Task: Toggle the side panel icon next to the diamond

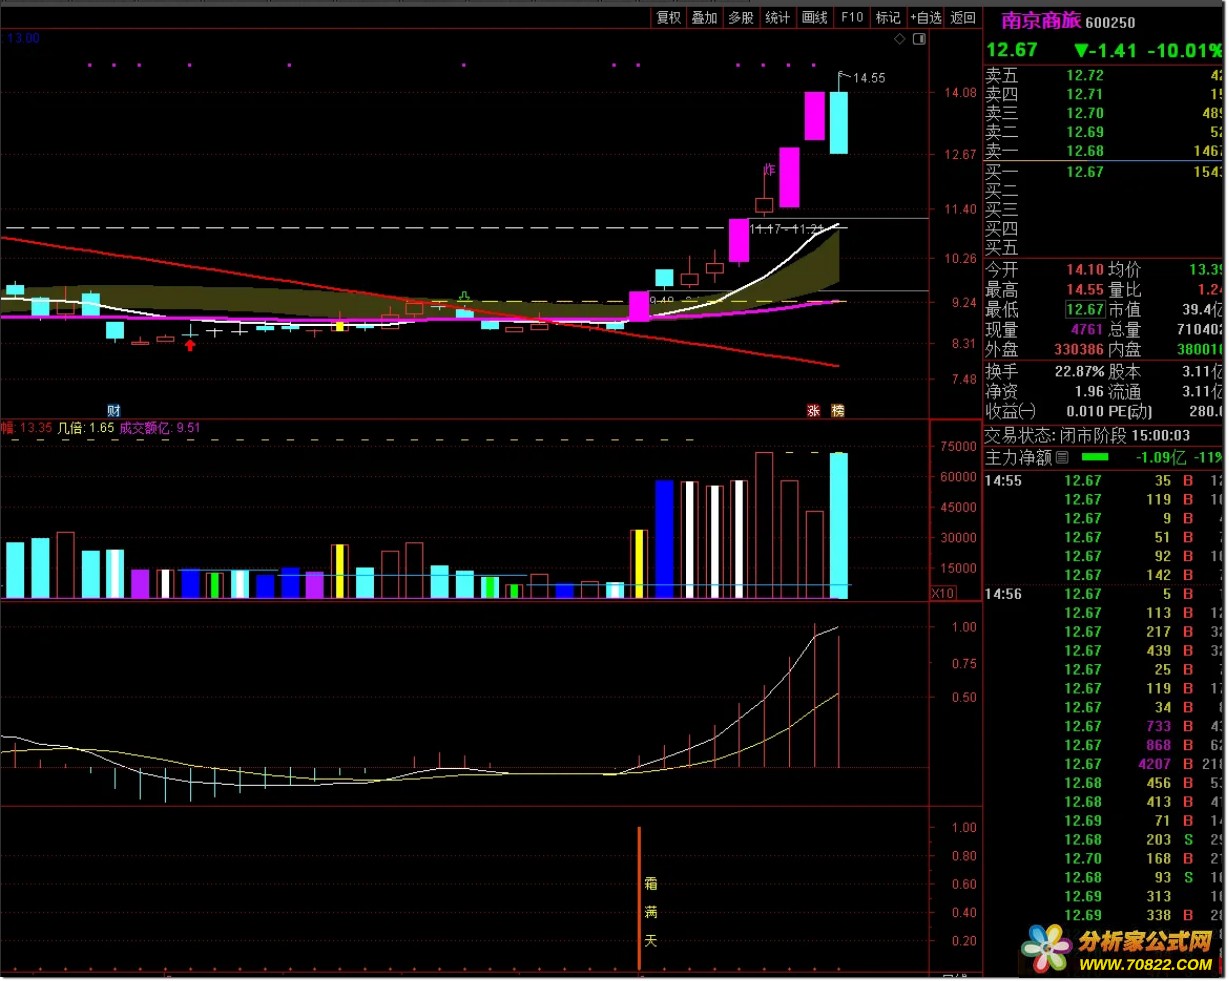Action: point(919,39)
